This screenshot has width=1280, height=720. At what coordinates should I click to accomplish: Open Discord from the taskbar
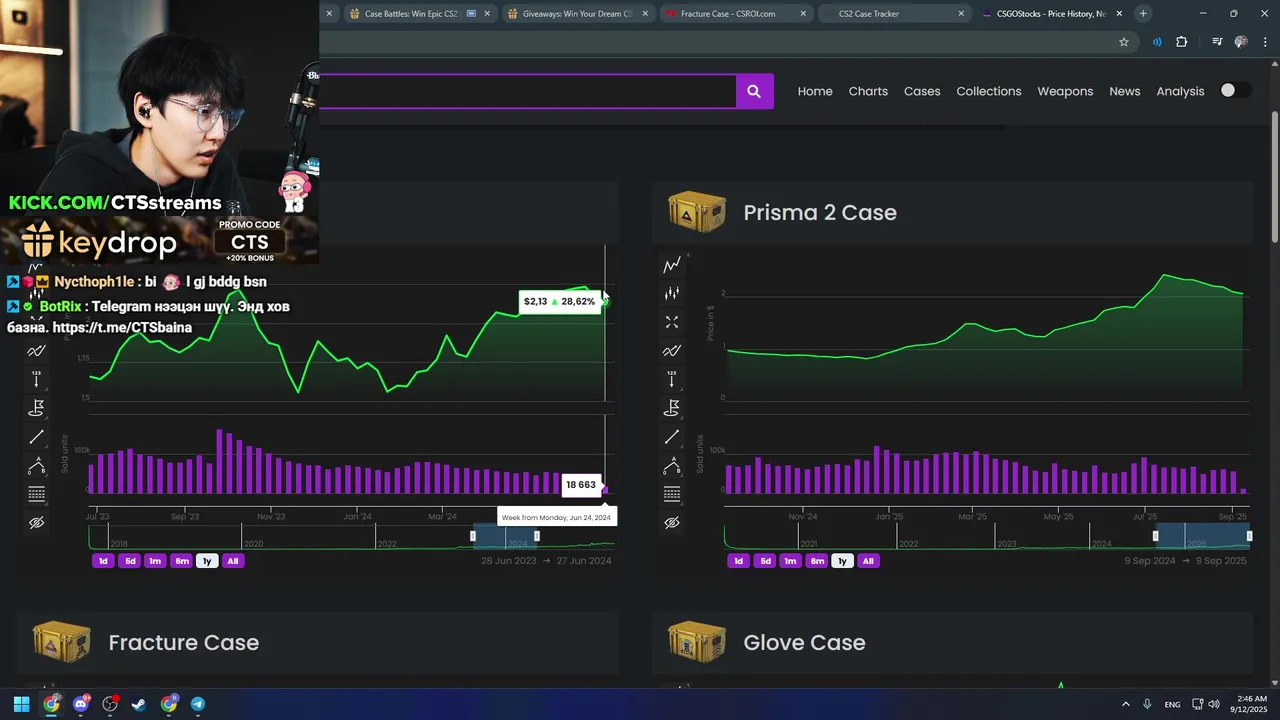coord(81,704)
